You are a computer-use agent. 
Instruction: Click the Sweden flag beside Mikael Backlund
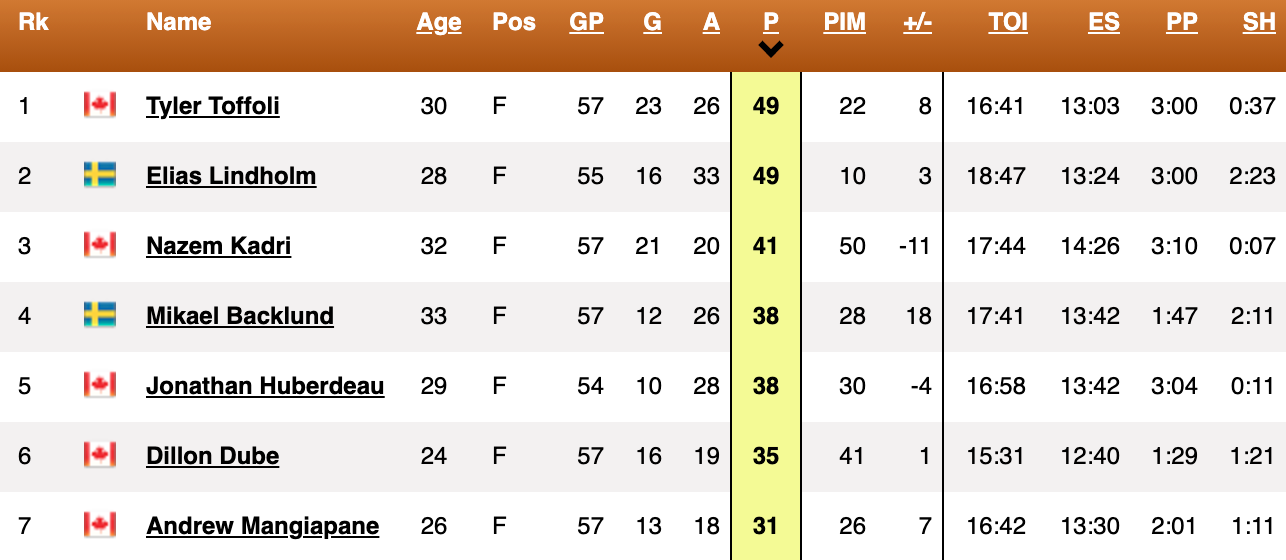pyautogui.click(x=100, y=316)
